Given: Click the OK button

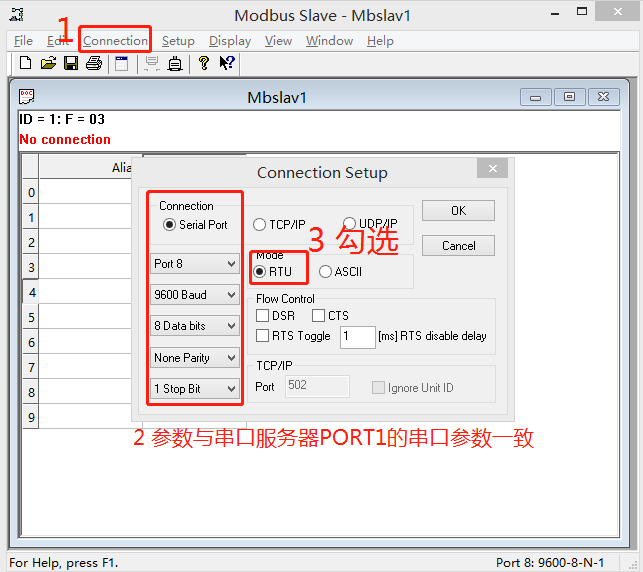Looking at the screenshot, I should [458, 211].
